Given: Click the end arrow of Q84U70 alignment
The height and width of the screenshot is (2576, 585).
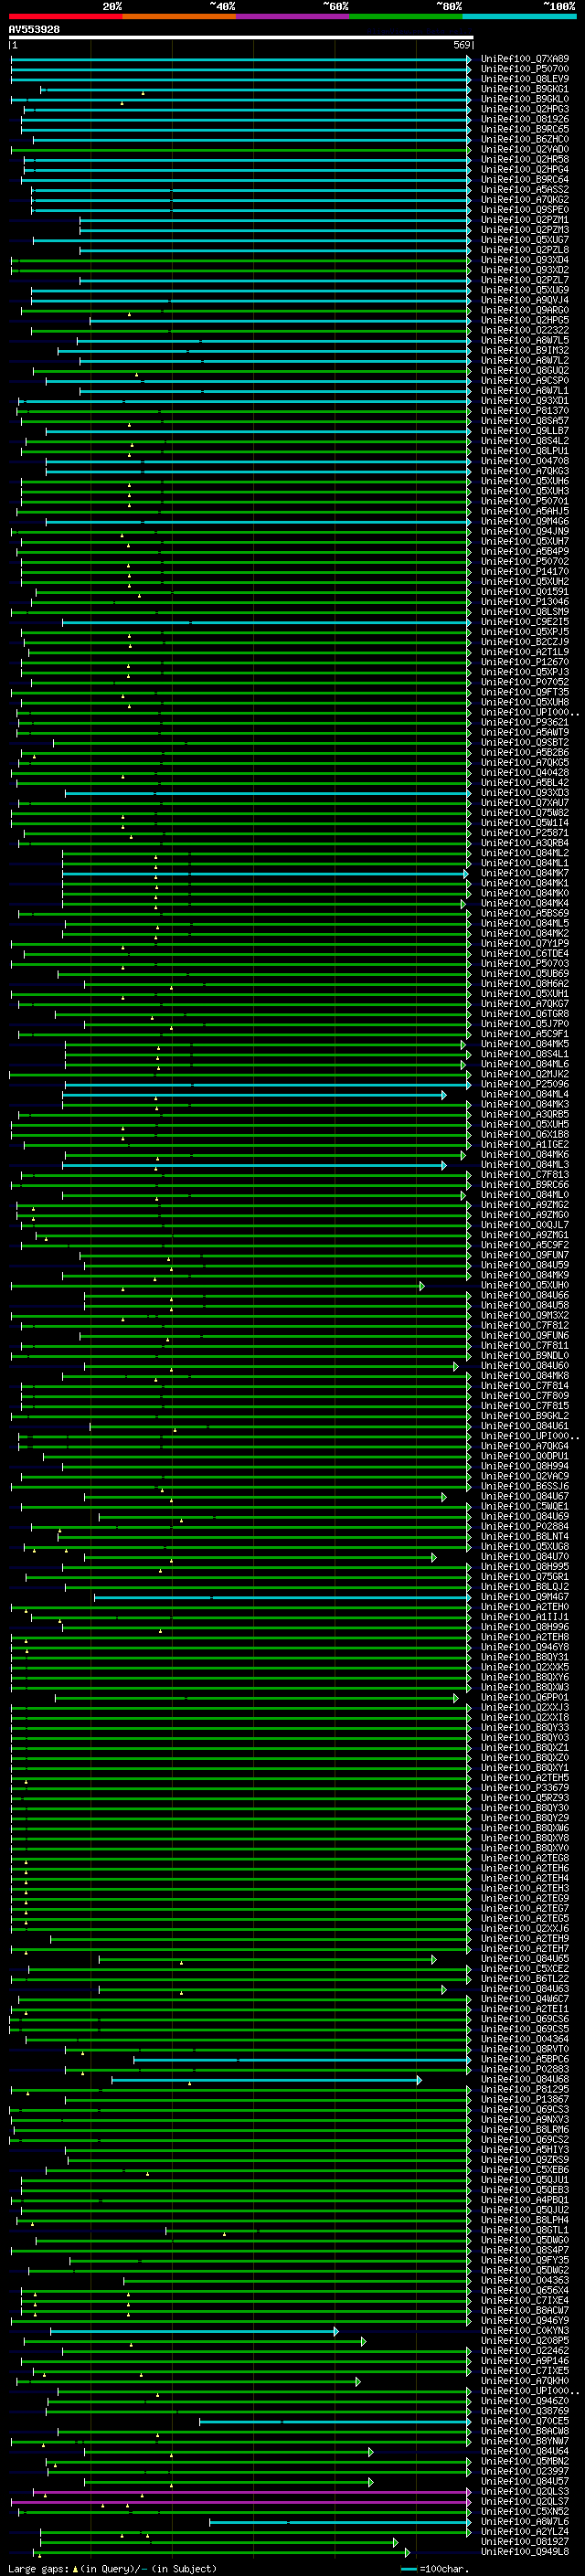Looking at the screenshot, I should pyautogui.click(x=434, y=1558).
